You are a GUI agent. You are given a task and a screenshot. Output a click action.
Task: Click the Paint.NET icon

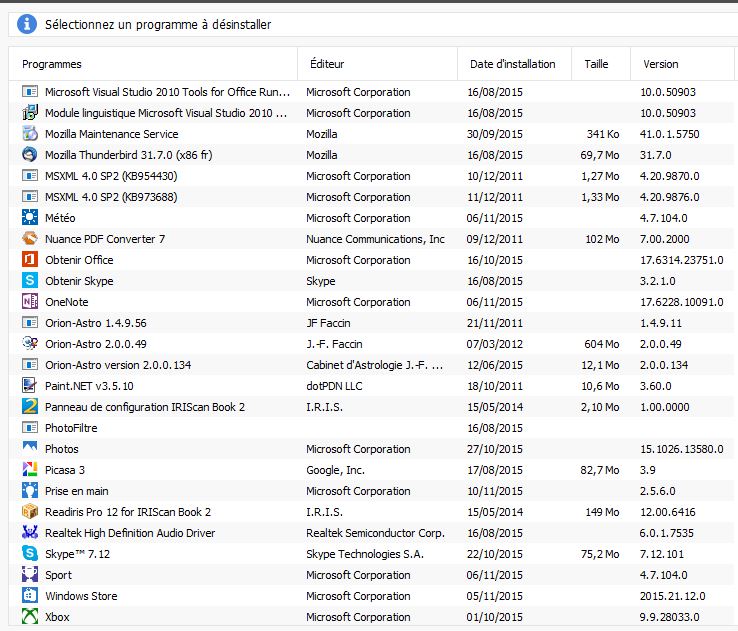point(30,385)
